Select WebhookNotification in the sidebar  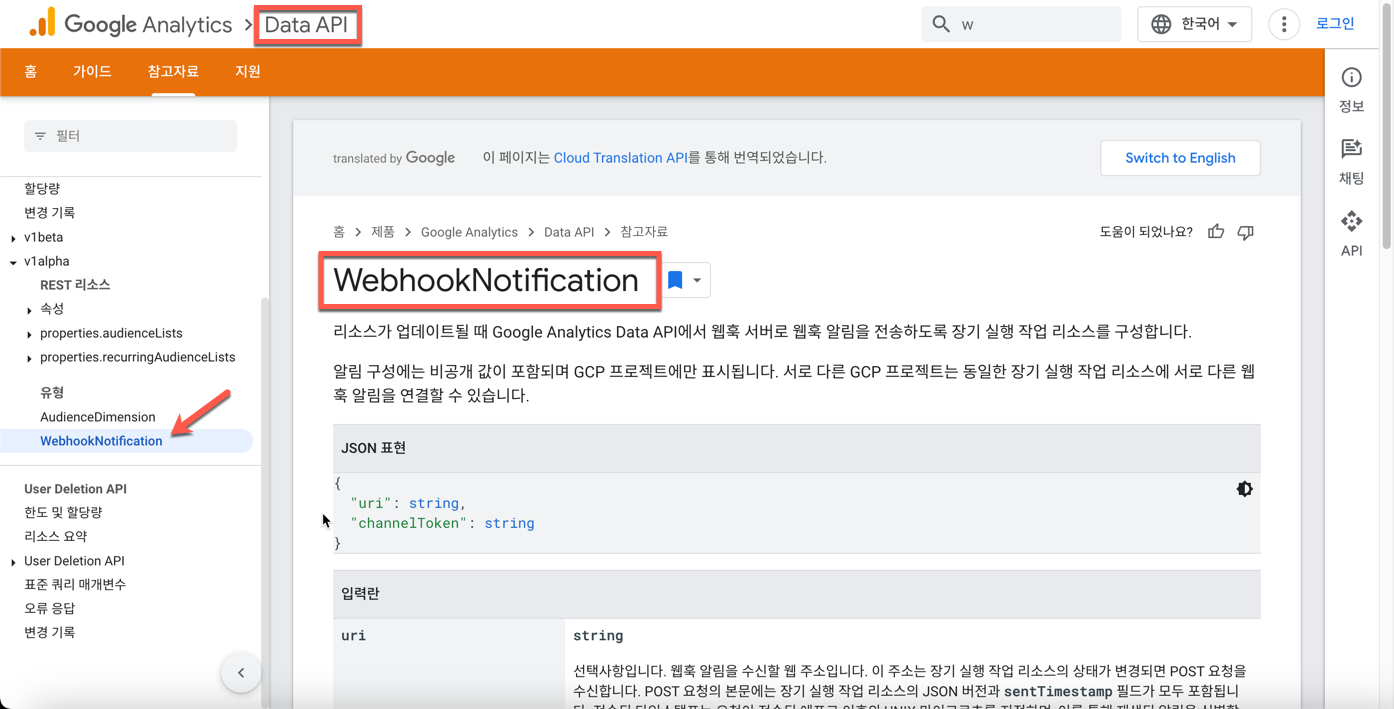point(101,441)
